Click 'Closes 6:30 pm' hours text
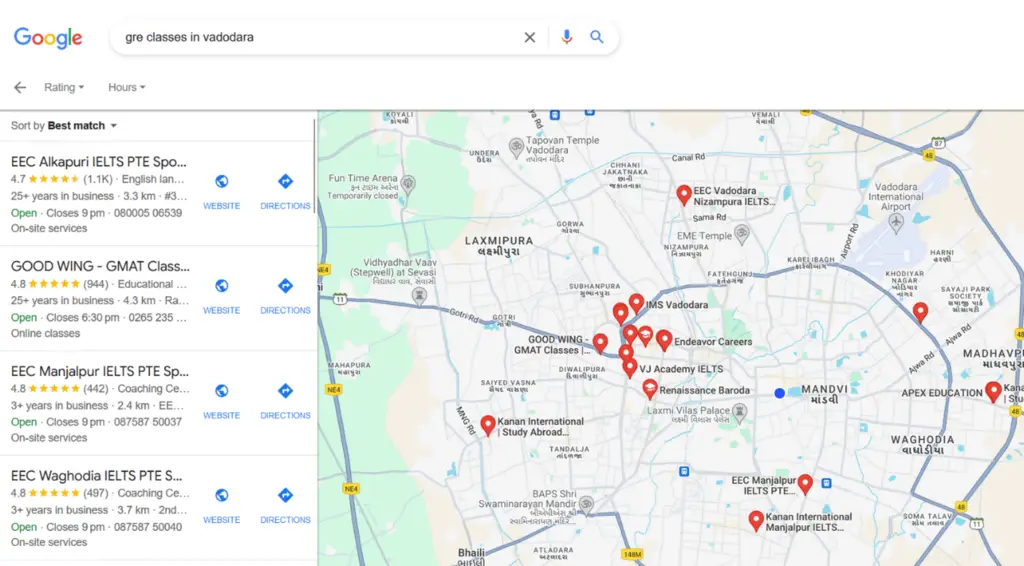The height and width of the screenshot is (566, 1024). click(x=82, y=317)
